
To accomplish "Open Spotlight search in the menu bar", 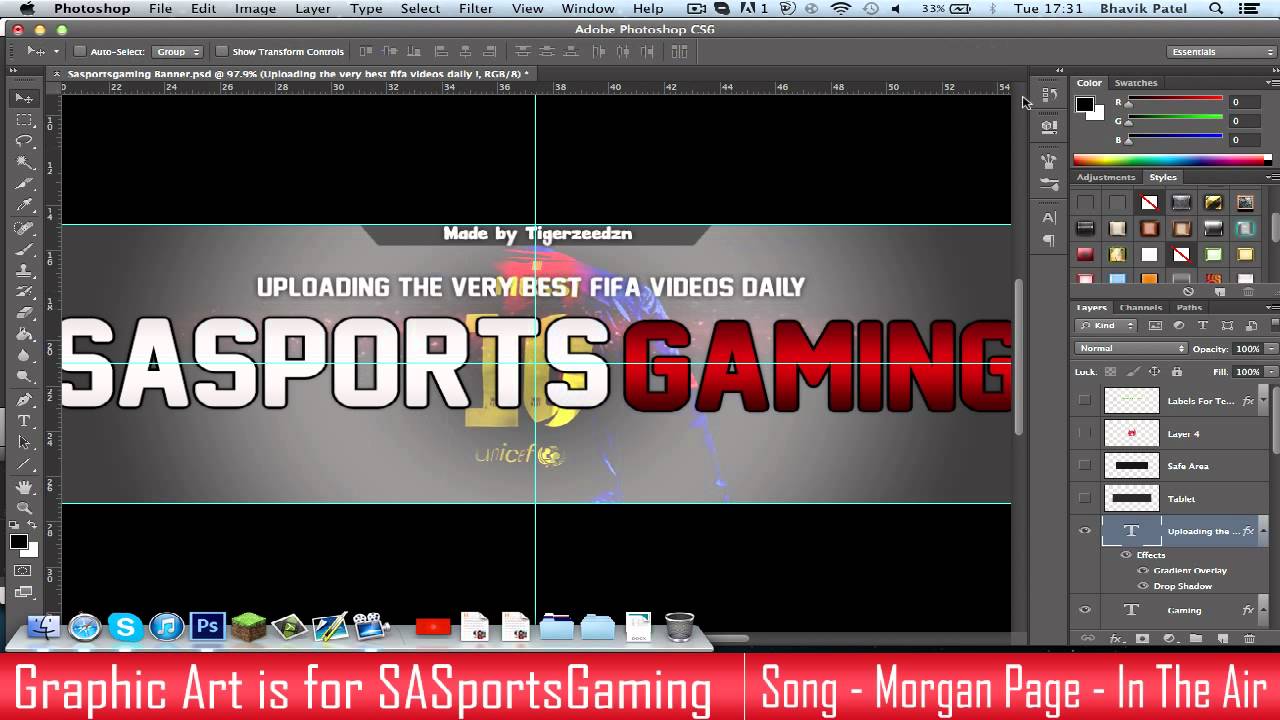I will (1216, 8).
